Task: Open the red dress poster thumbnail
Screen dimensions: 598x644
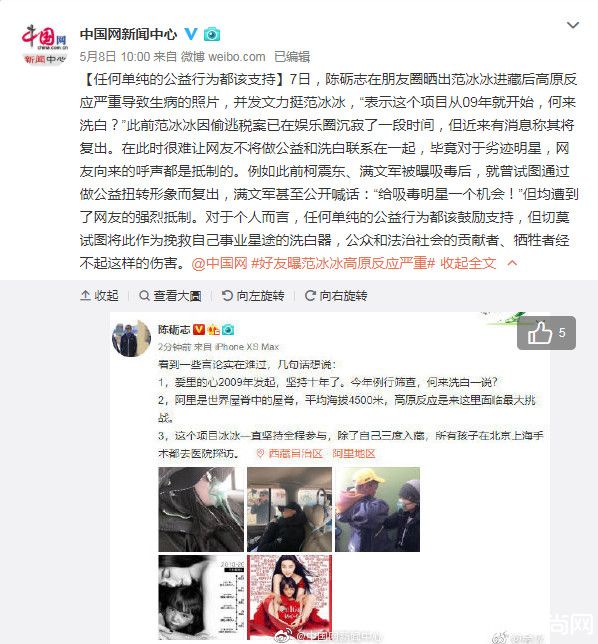Action: [289, 597]
